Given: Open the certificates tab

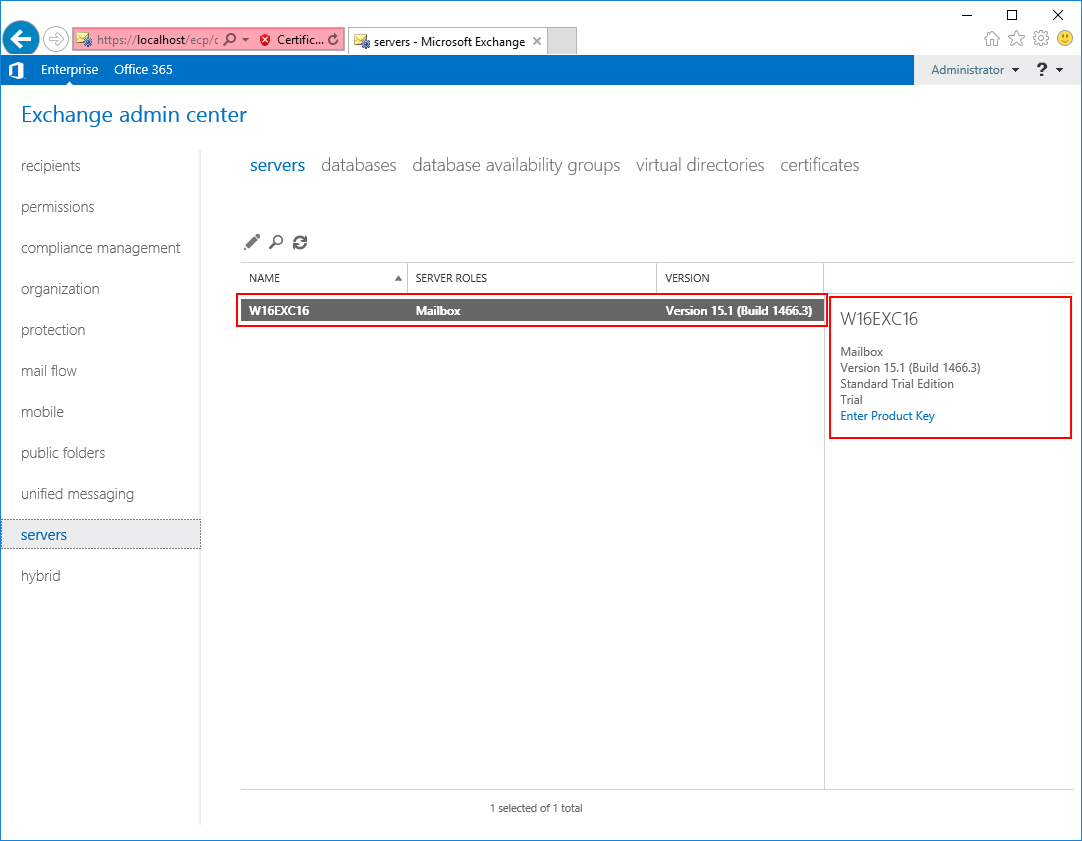Looking at the screenshot, I should click(x=820, y=165).
